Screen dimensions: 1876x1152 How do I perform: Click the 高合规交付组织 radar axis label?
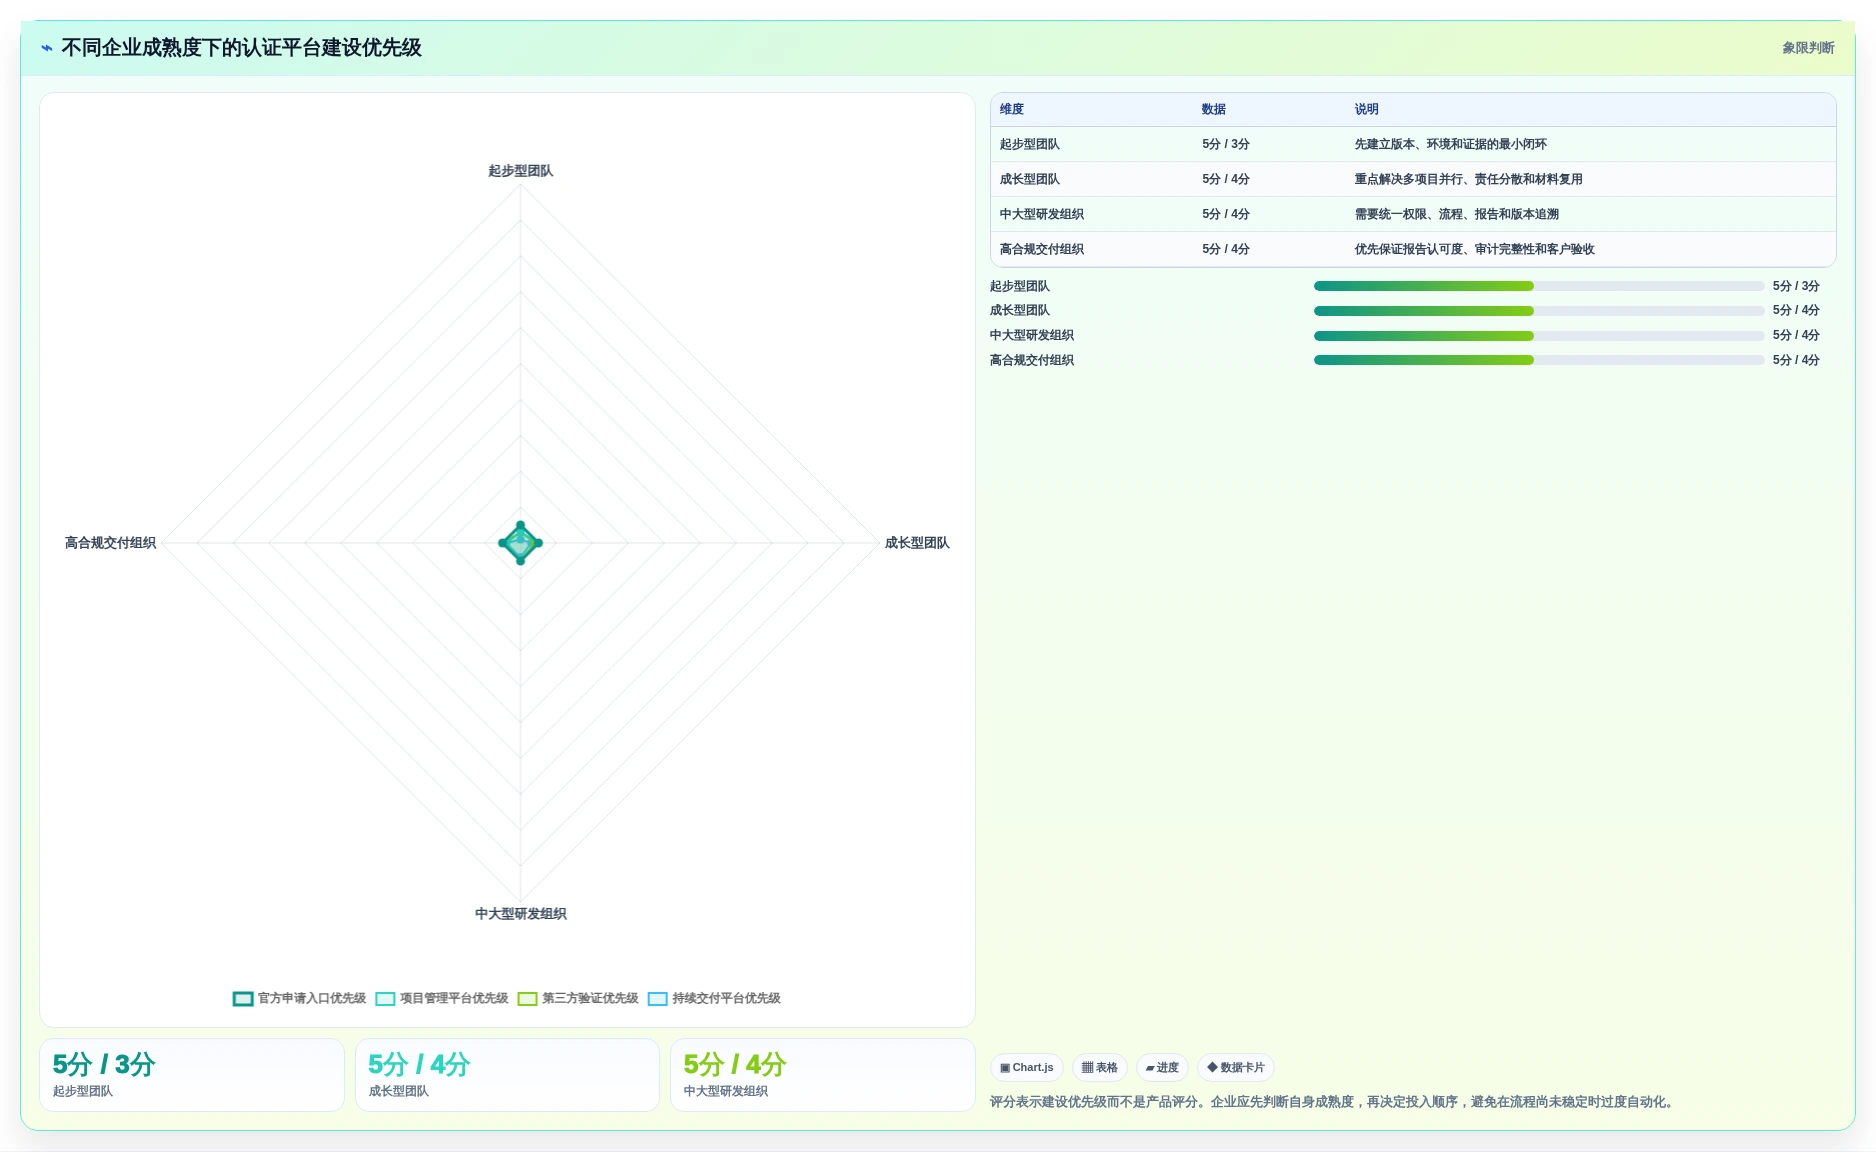(x=110, y=543)
